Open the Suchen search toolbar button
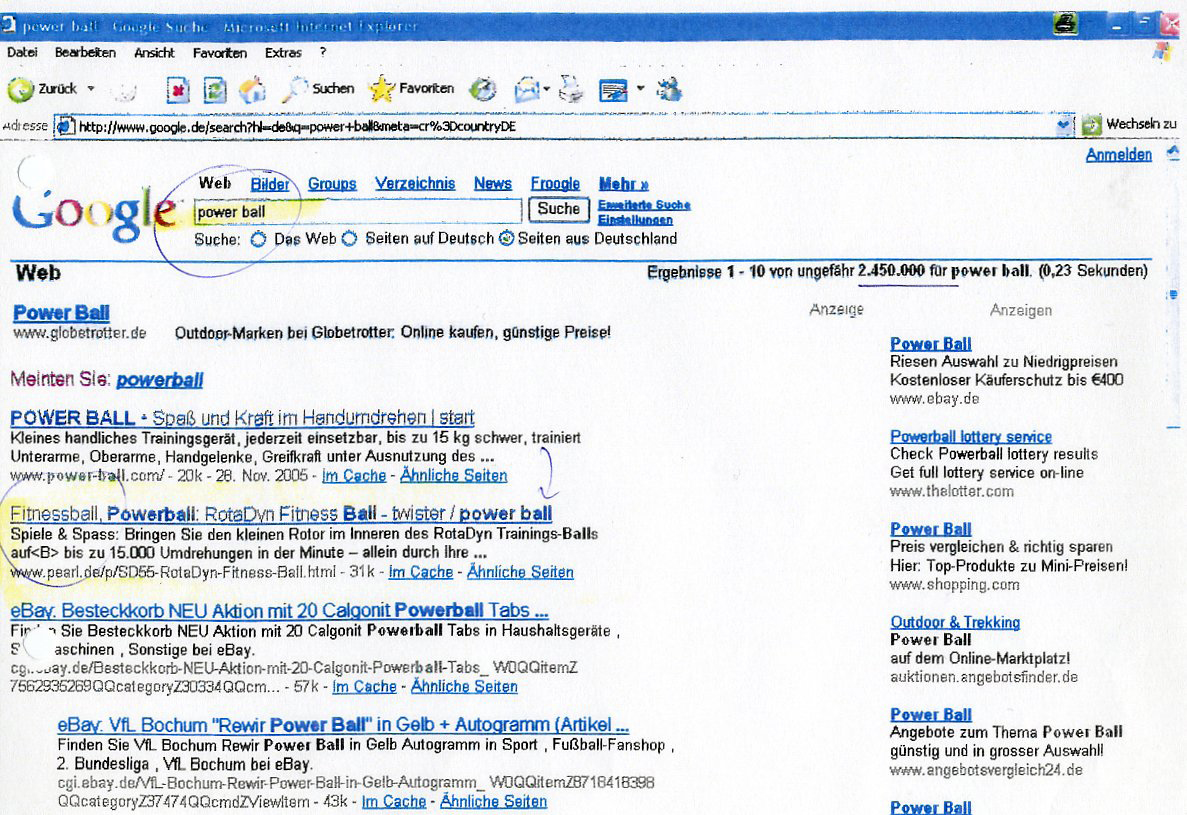This screenshot has height=815, width=1187. [320, 89]
